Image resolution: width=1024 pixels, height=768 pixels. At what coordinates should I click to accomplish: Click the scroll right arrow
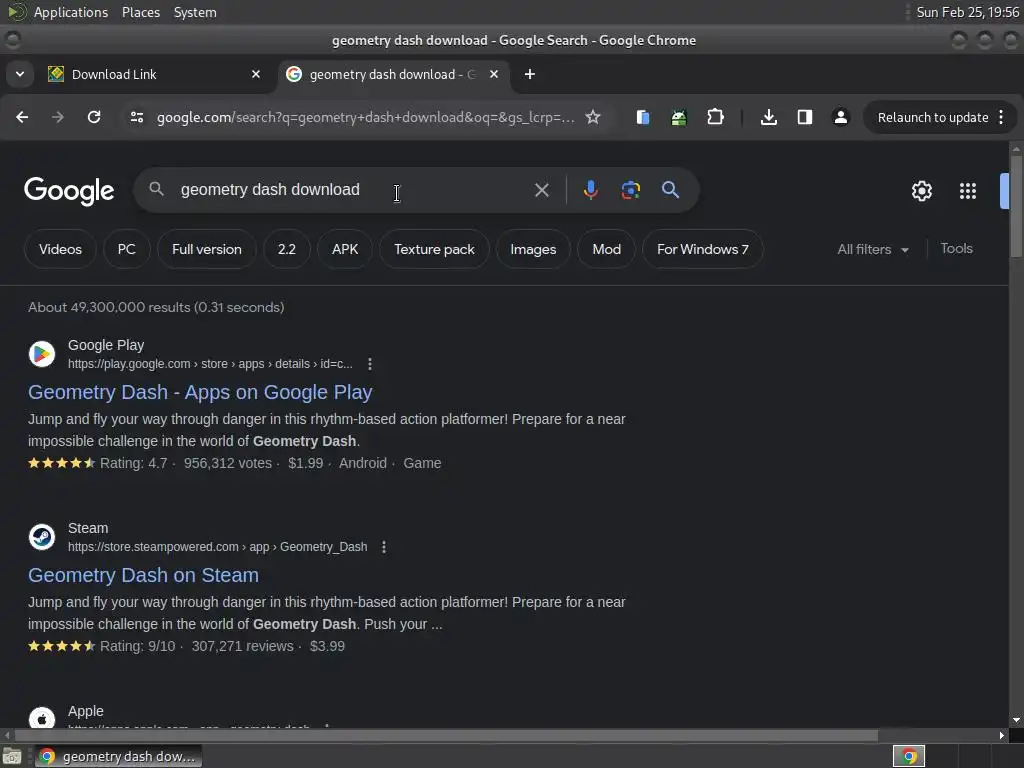coord(1001,735)
